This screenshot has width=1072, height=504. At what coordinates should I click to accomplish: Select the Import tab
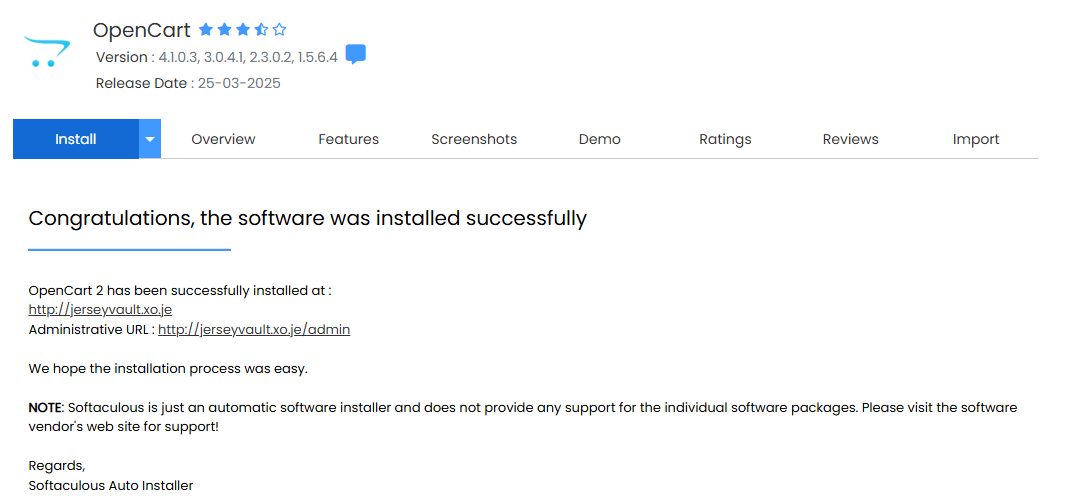pos(976,139)
